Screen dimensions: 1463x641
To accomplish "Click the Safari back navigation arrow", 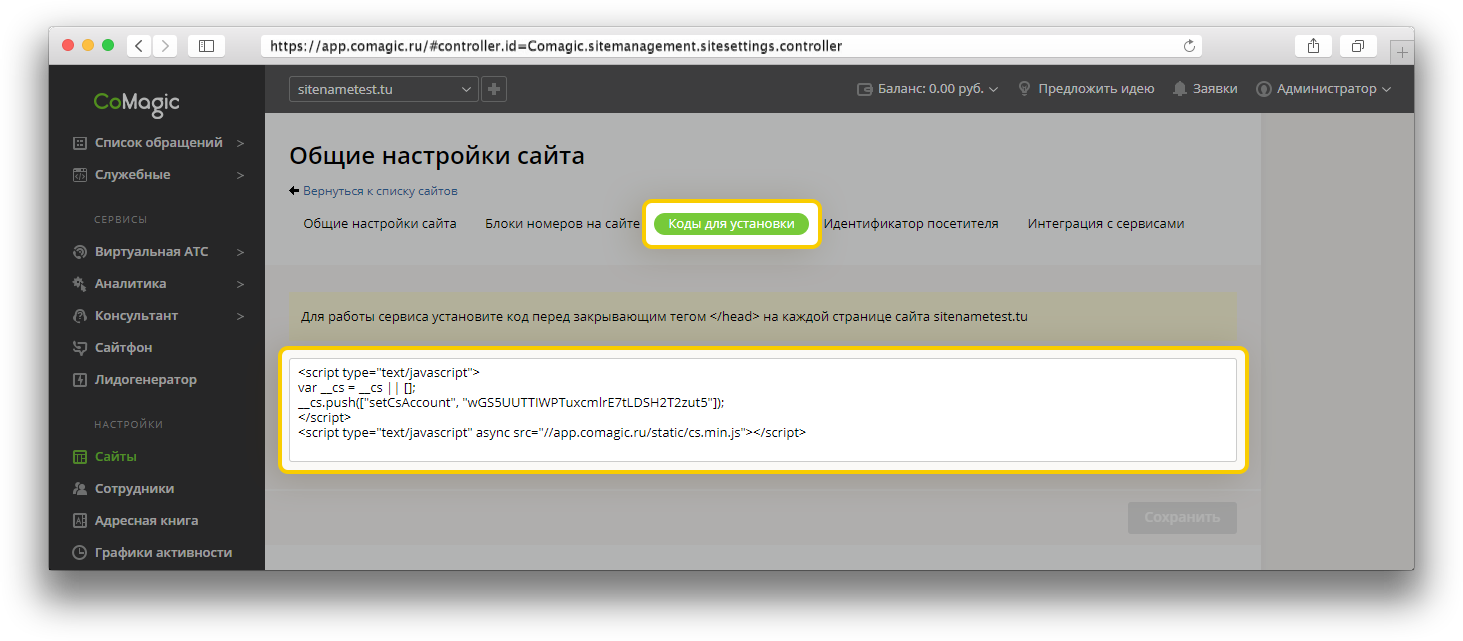I will (138, 46).
